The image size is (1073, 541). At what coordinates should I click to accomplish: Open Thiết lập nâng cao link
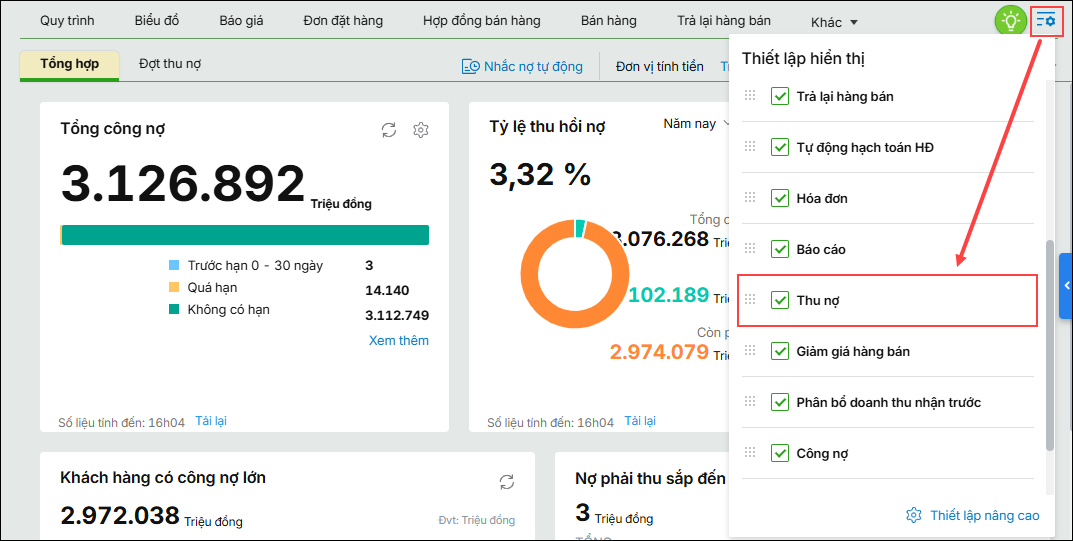pyautogui.click(x=984, y=515)
